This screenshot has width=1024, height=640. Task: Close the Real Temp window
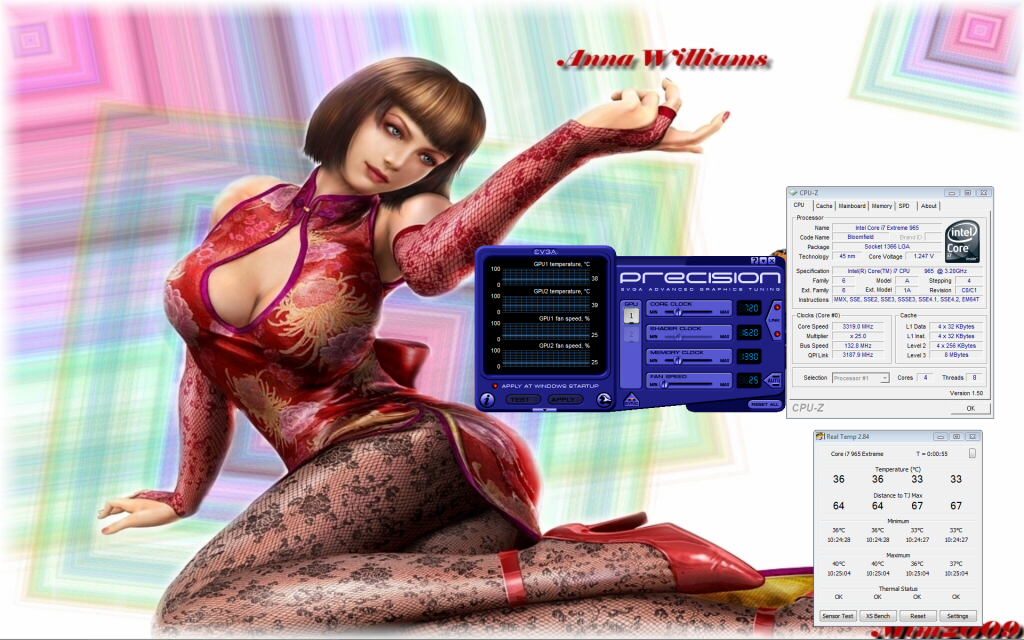pyautogui.click(x=972, y=436)
